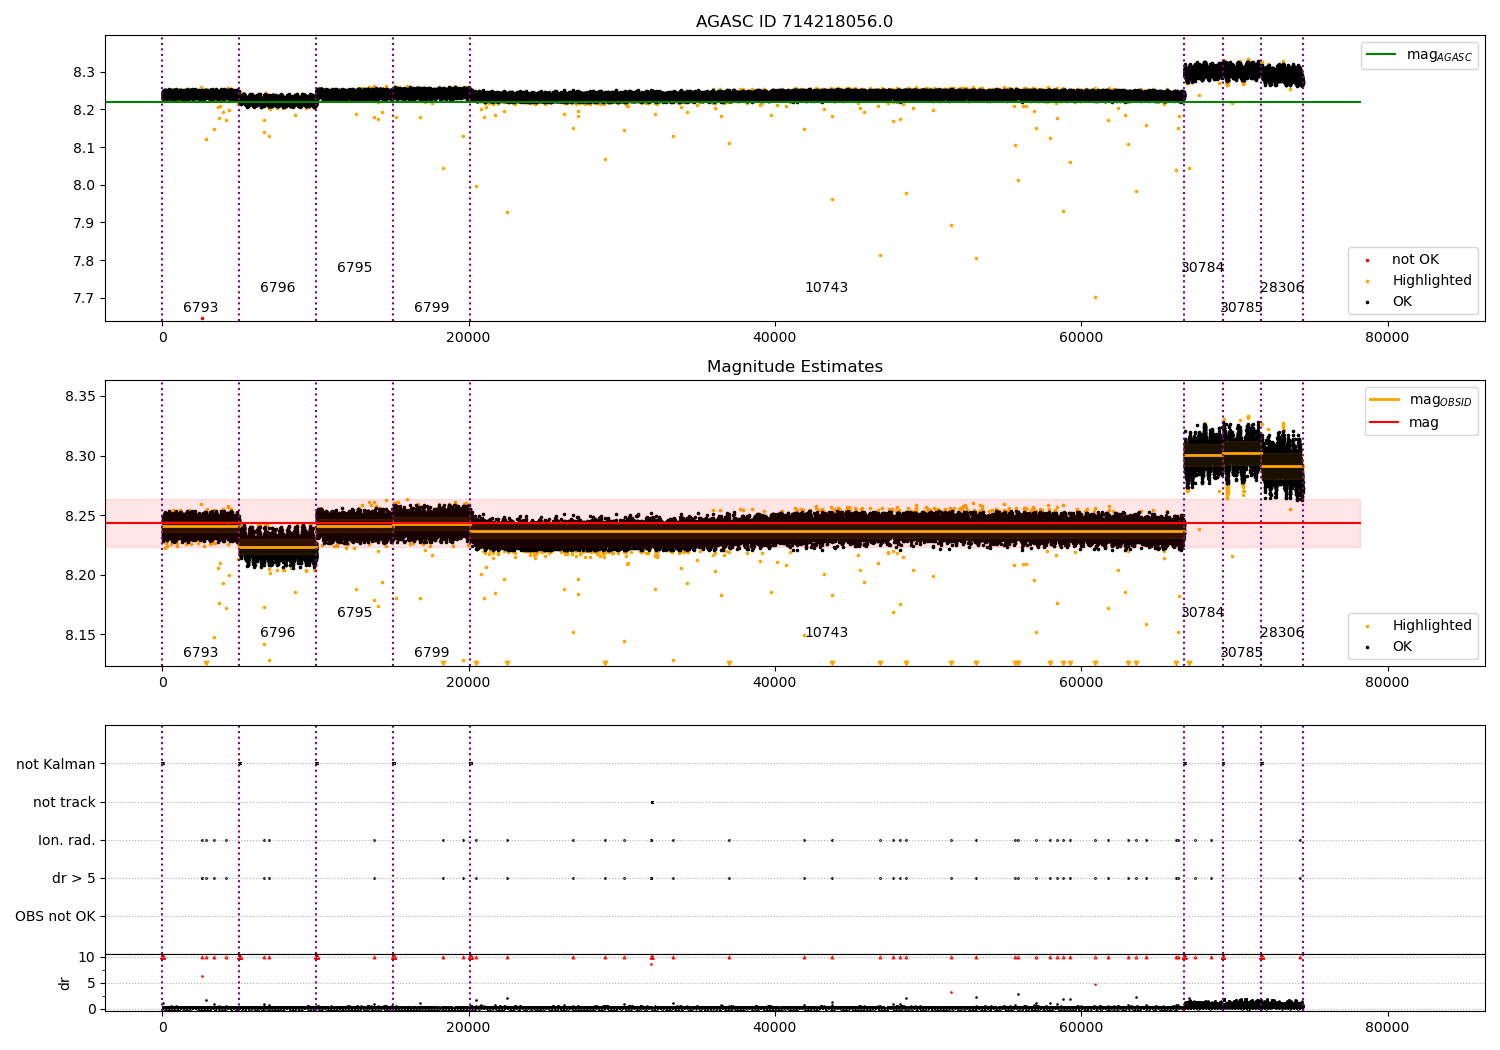Click the 80000 x-axis tick under top plot
Image resolution: width=1500 pixels, height=1050 pixels.
click(1386, 338)
